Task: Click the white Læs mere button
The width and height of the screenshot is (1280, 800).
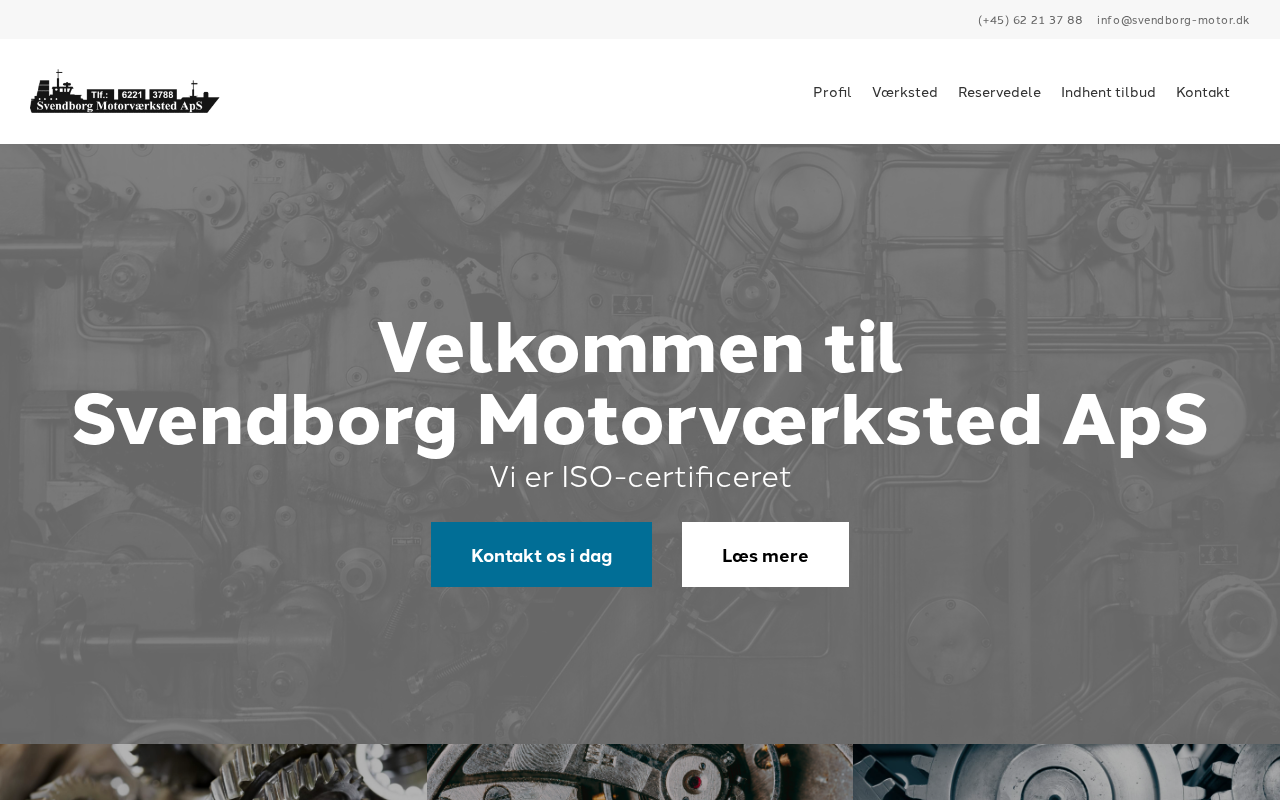Action: click(x=765, y=555)
